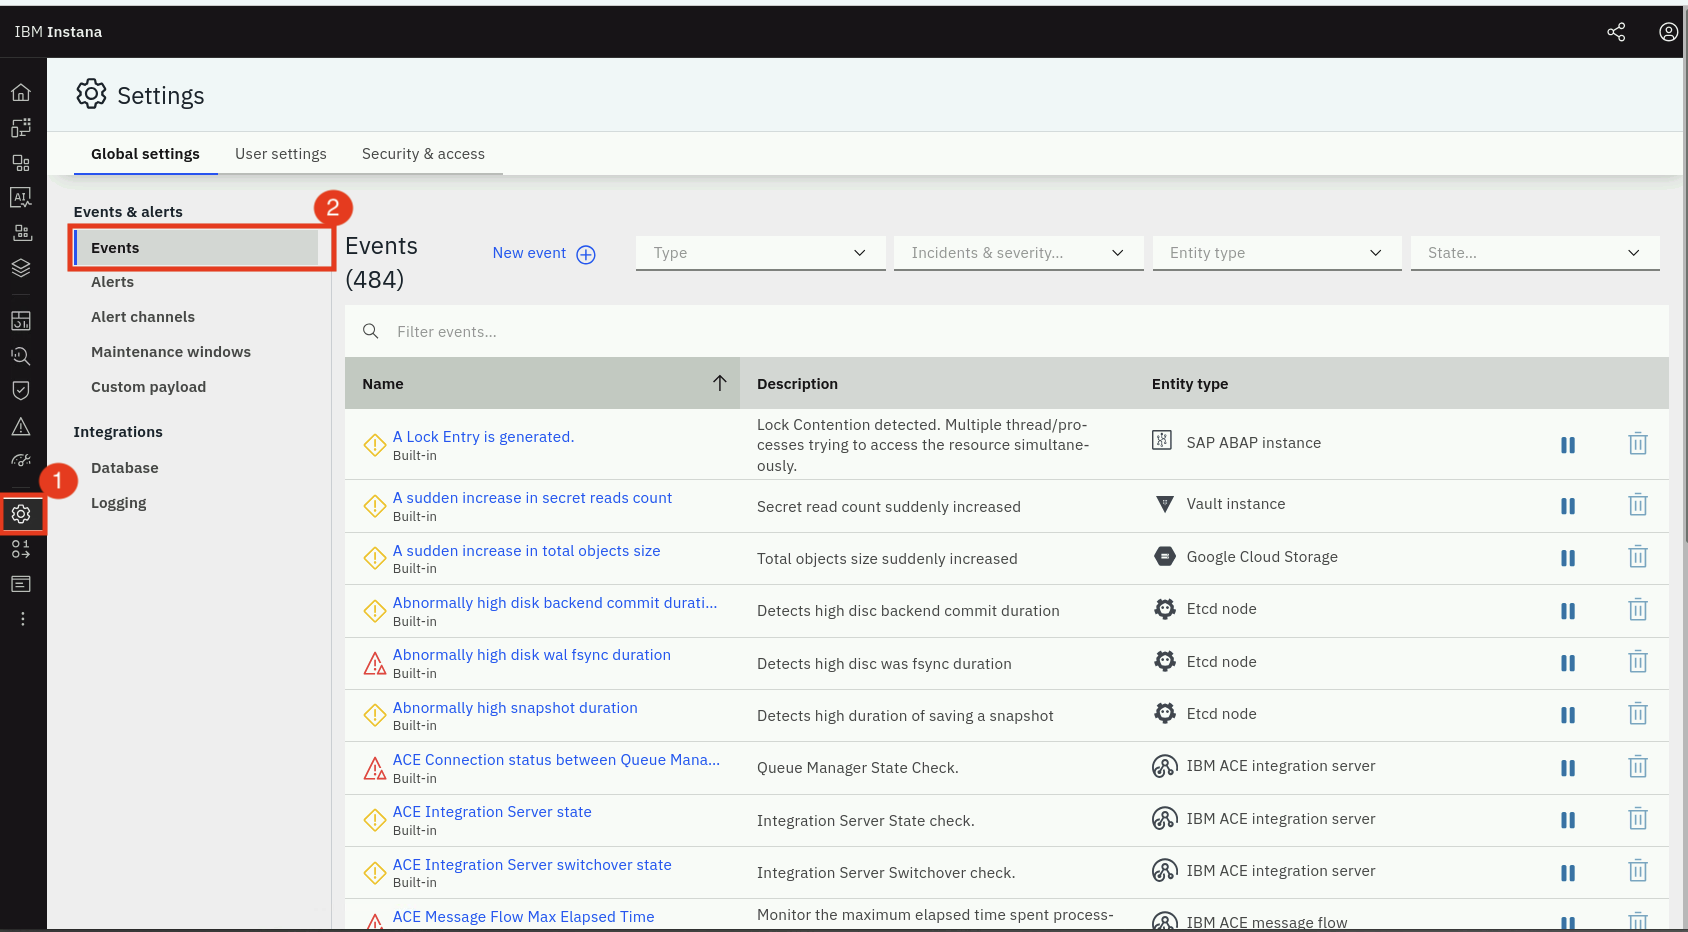The image size is (1688, 932).
Task: Open the layers stack sidebar icon
Action: (21, 268)
